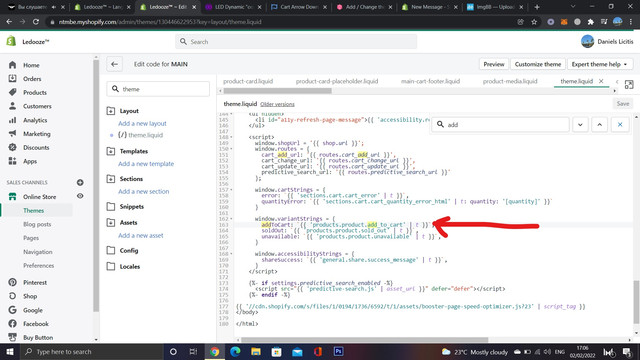
Task: Open Marketing section
Action: (x=37, y=134)
